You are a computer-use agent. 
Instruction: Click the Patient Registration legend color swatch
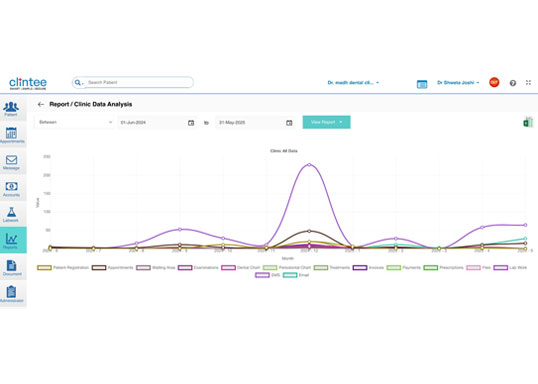(44, 267)
